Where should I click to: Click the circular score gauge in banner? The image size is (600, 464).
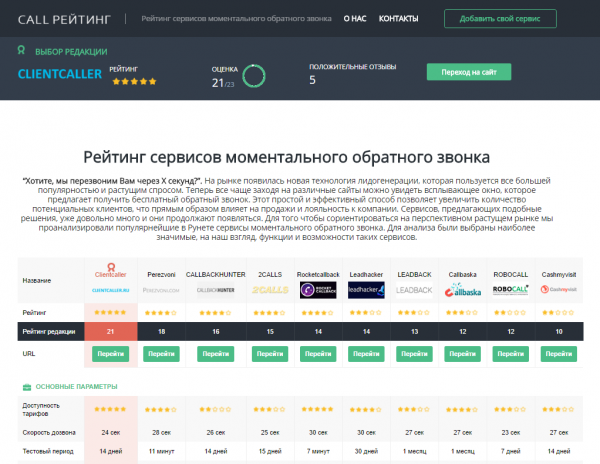[x=254, y=76]
